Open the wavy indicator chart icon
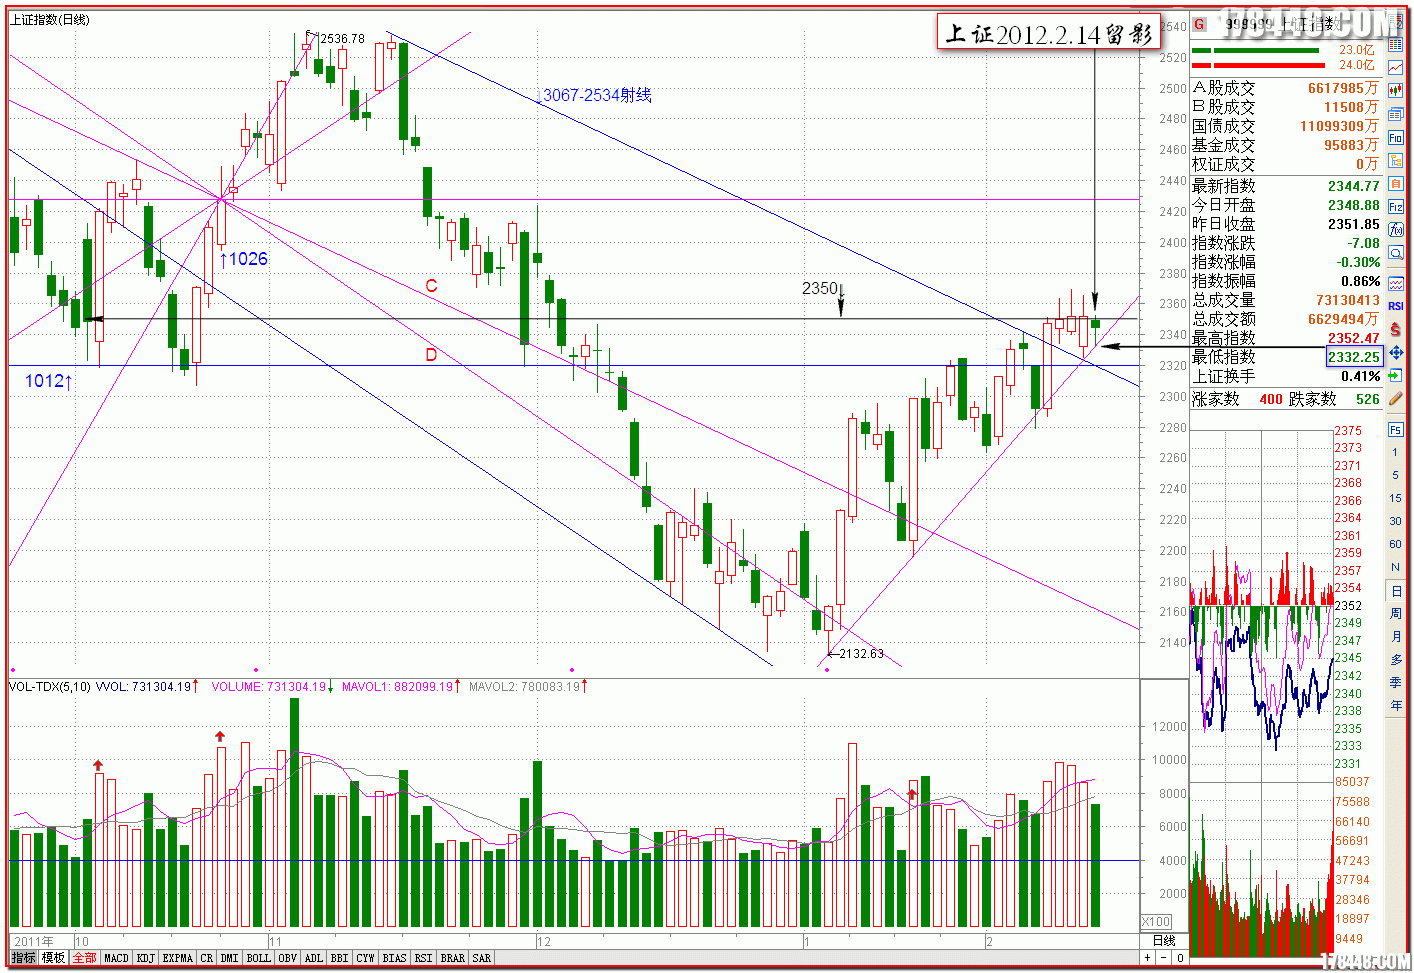 coord(1396,284)
